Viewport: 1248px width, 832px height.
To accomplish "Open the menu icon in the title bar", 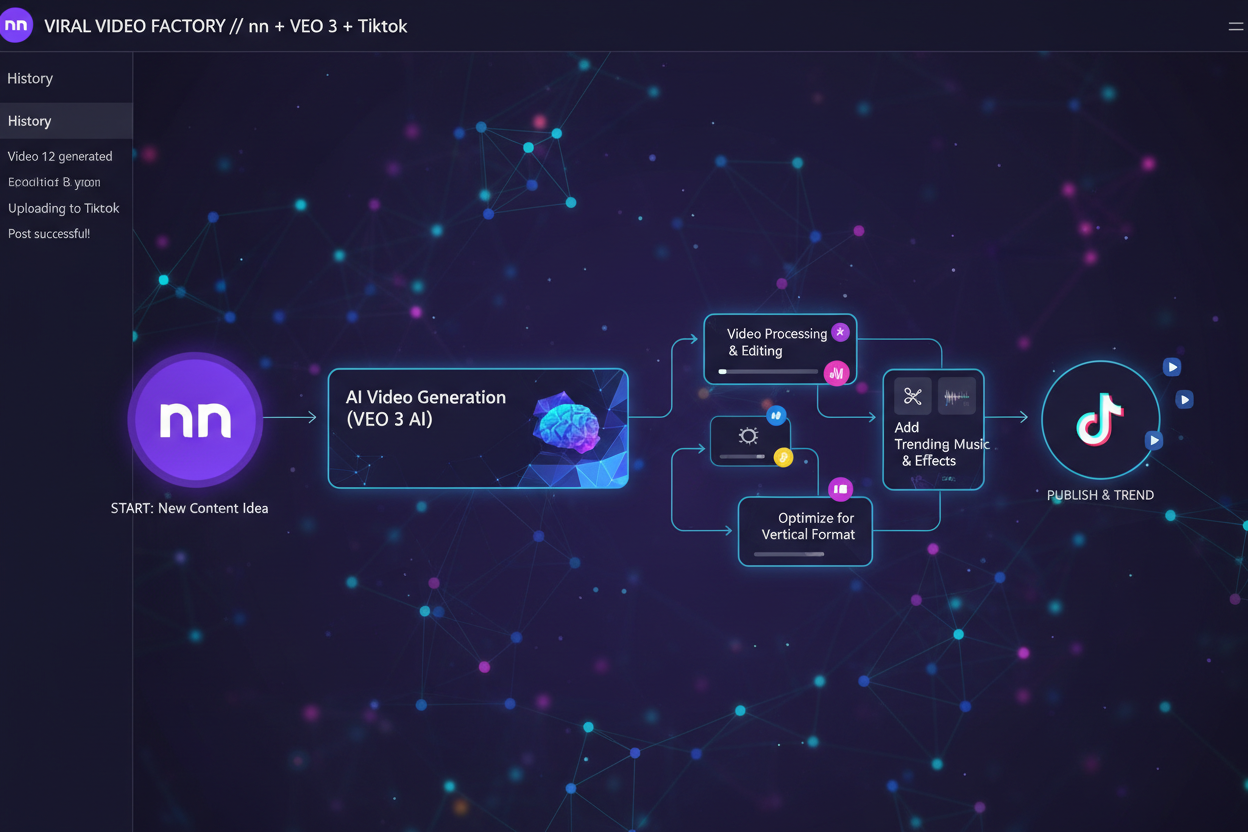I will coord(1237,27).
